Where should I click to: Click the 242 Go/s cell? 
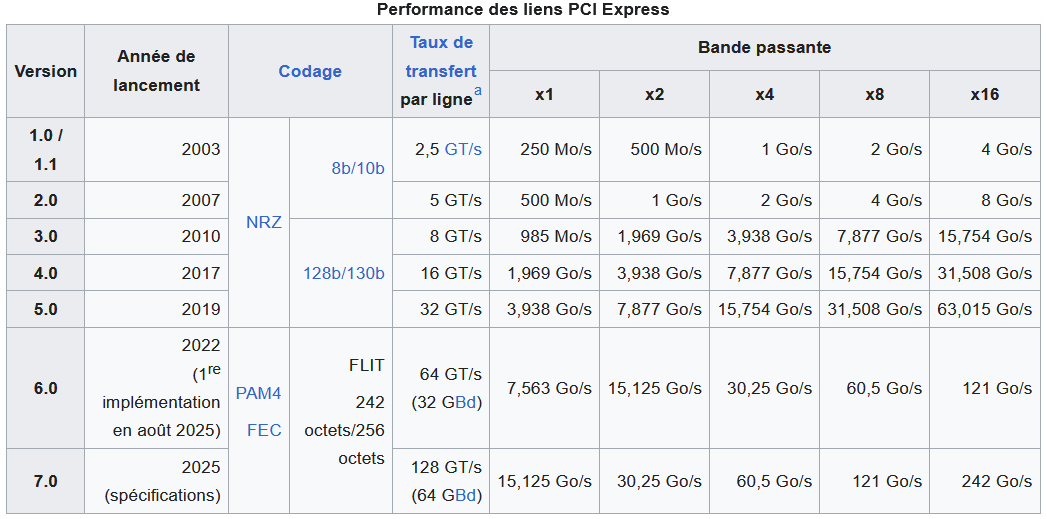[x=985, y=481]
